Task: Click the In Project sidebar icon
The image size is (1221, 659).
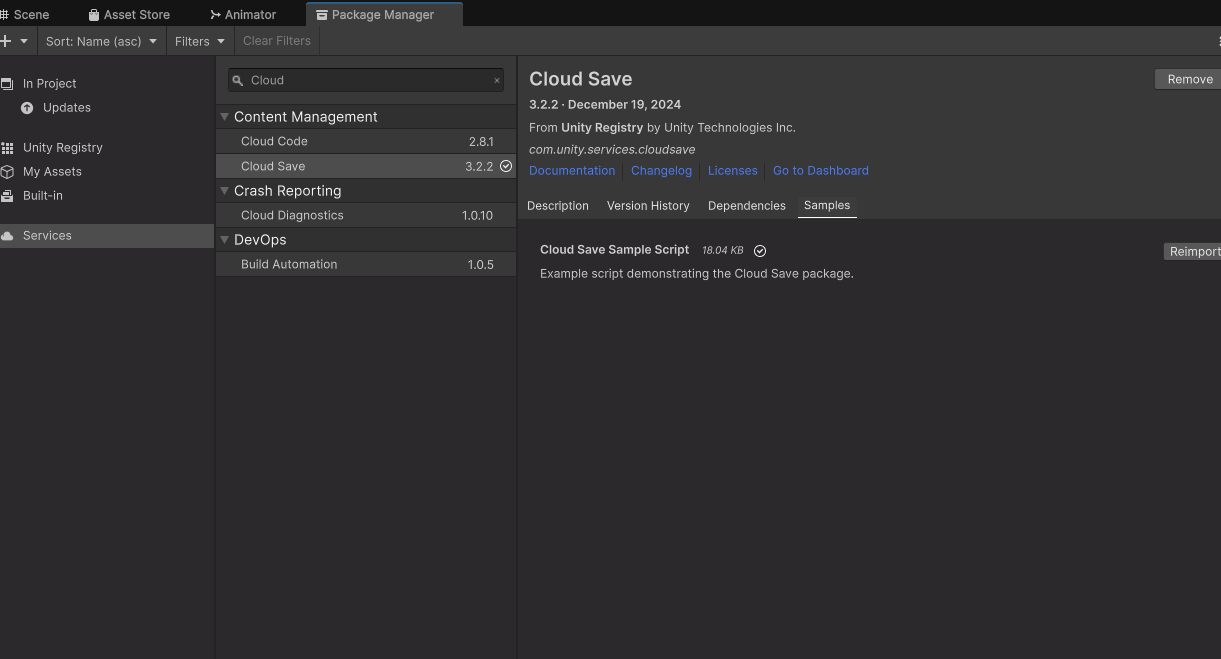Action: click(x=7, y=84)
